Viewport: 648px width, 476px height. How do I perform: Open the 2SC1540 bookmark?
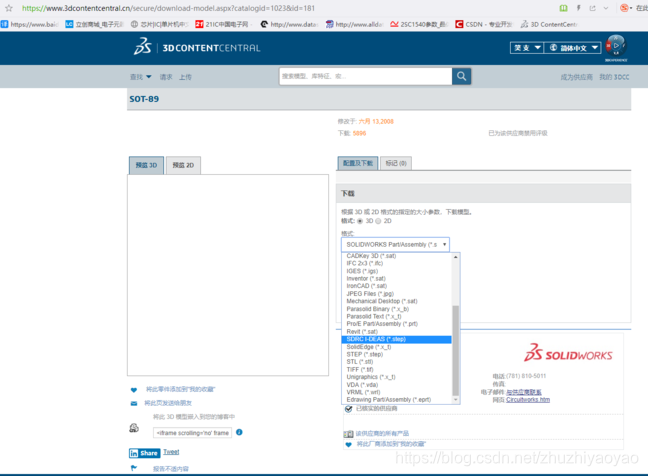419,24
